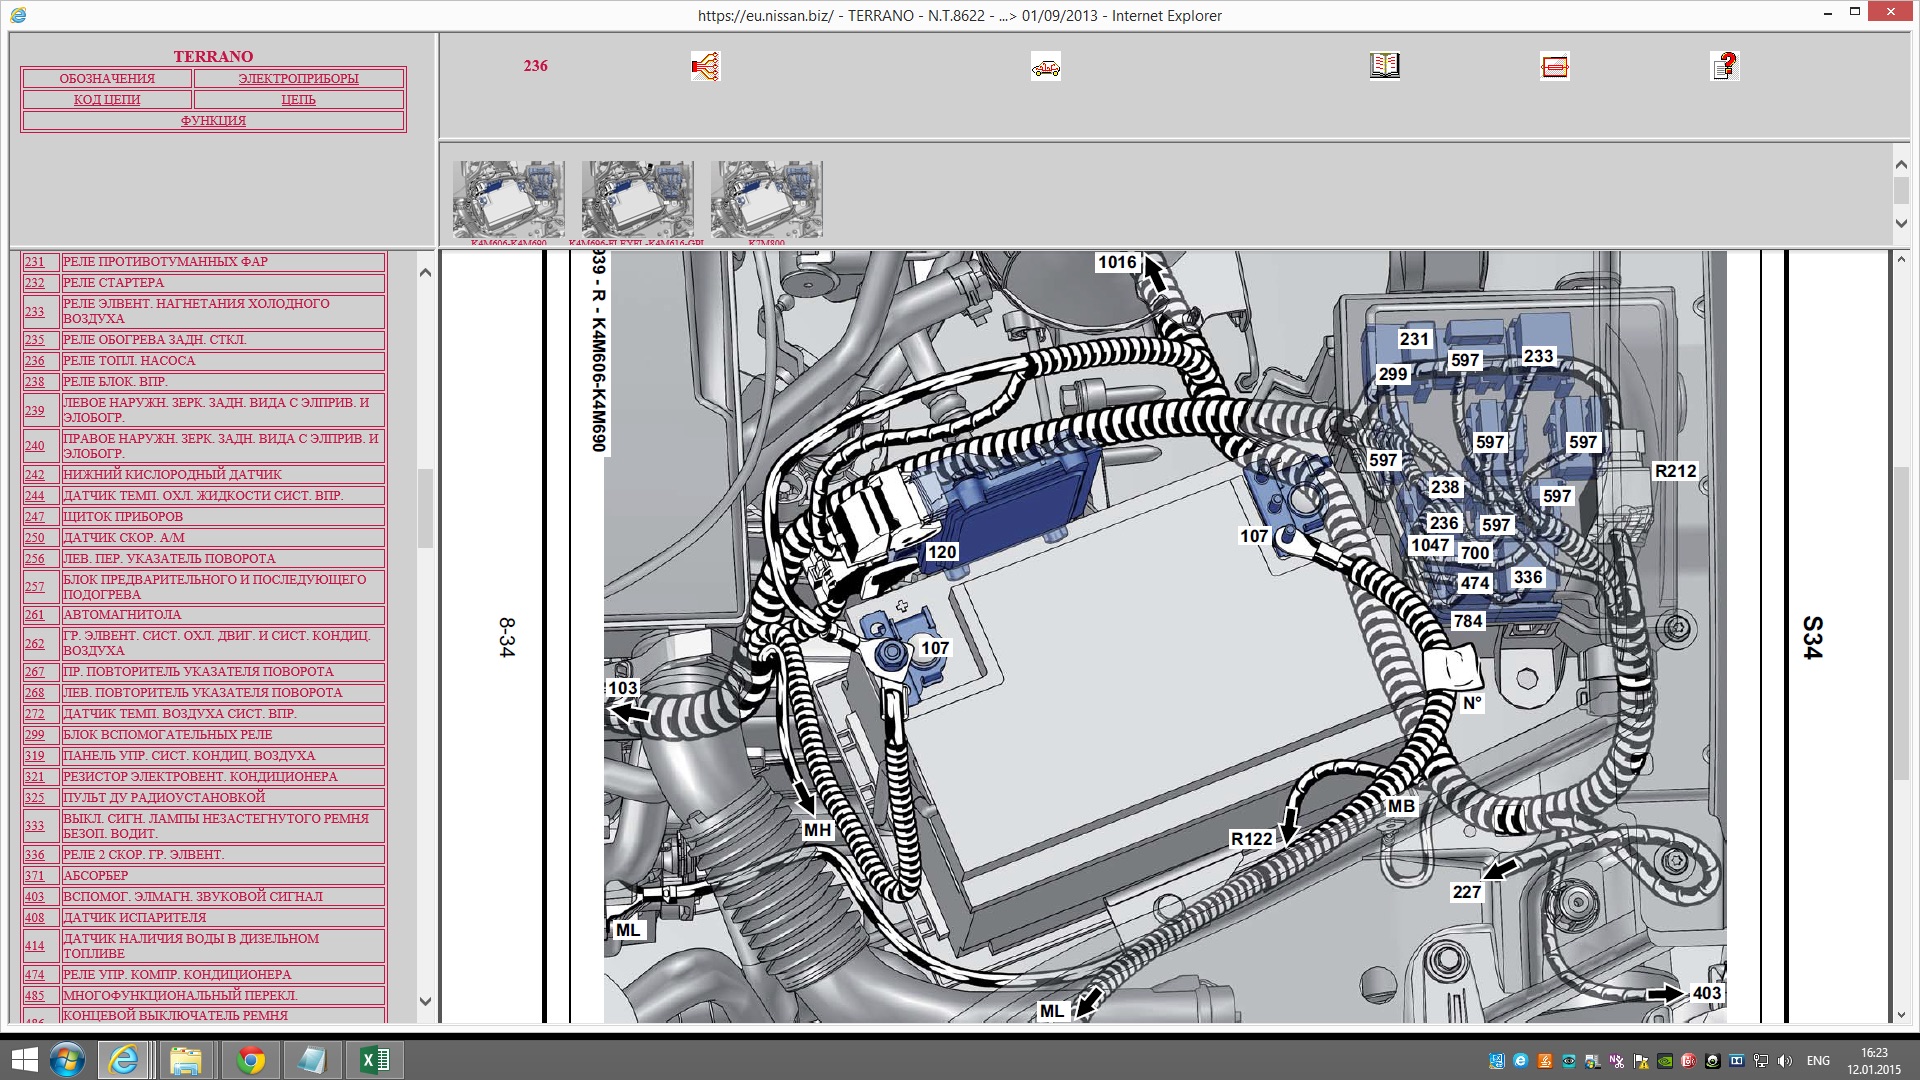The width and height of the screenshot is (1920, 1080).
Task: Click the R212 label on the diagram
Action: pyautogui.click(x=1676, y=471)
